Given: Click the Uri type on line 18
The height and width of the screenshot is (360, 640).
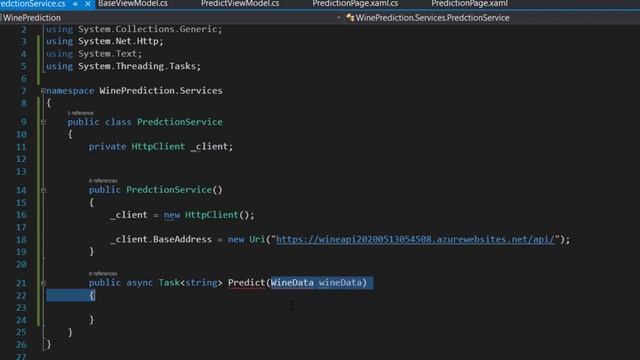Looking at the screenshot, I should pos(257,239).
